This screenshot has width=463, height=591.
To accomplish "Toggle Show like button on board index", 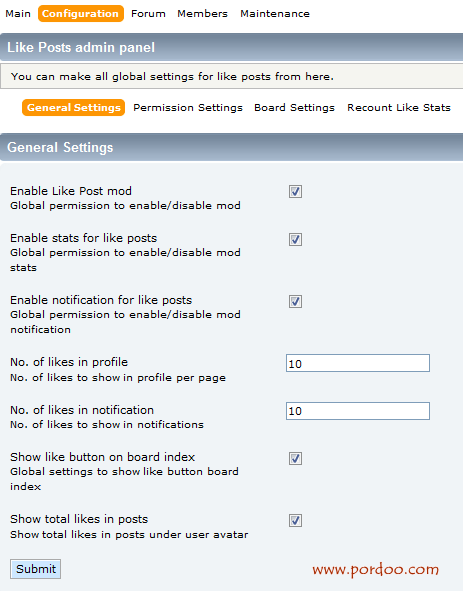I will tap(295, 458).
